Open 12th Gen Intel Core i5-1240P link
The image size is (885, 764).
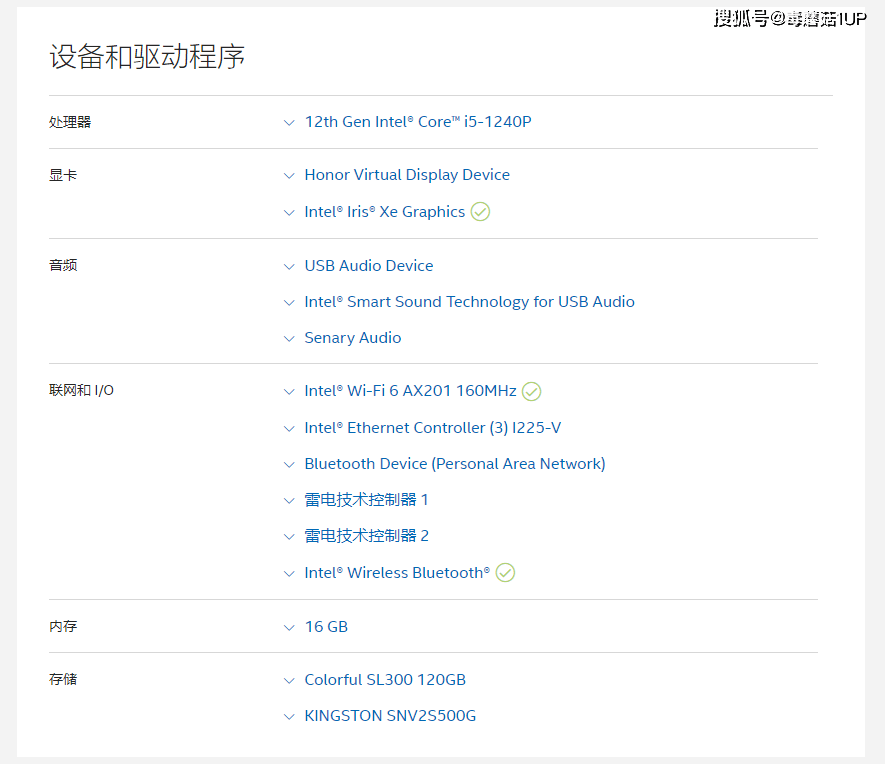point(418,122)
